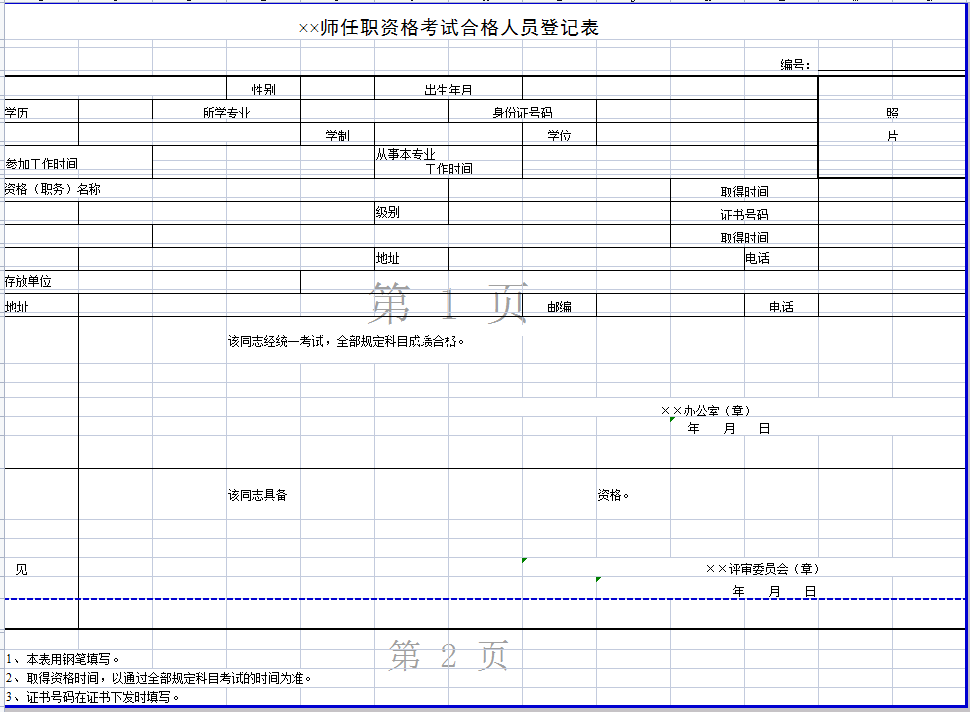Click the ××评审委员会（章） cell
Image resolution: width=970 pixels, height=712 pixels.
[762, 568]
